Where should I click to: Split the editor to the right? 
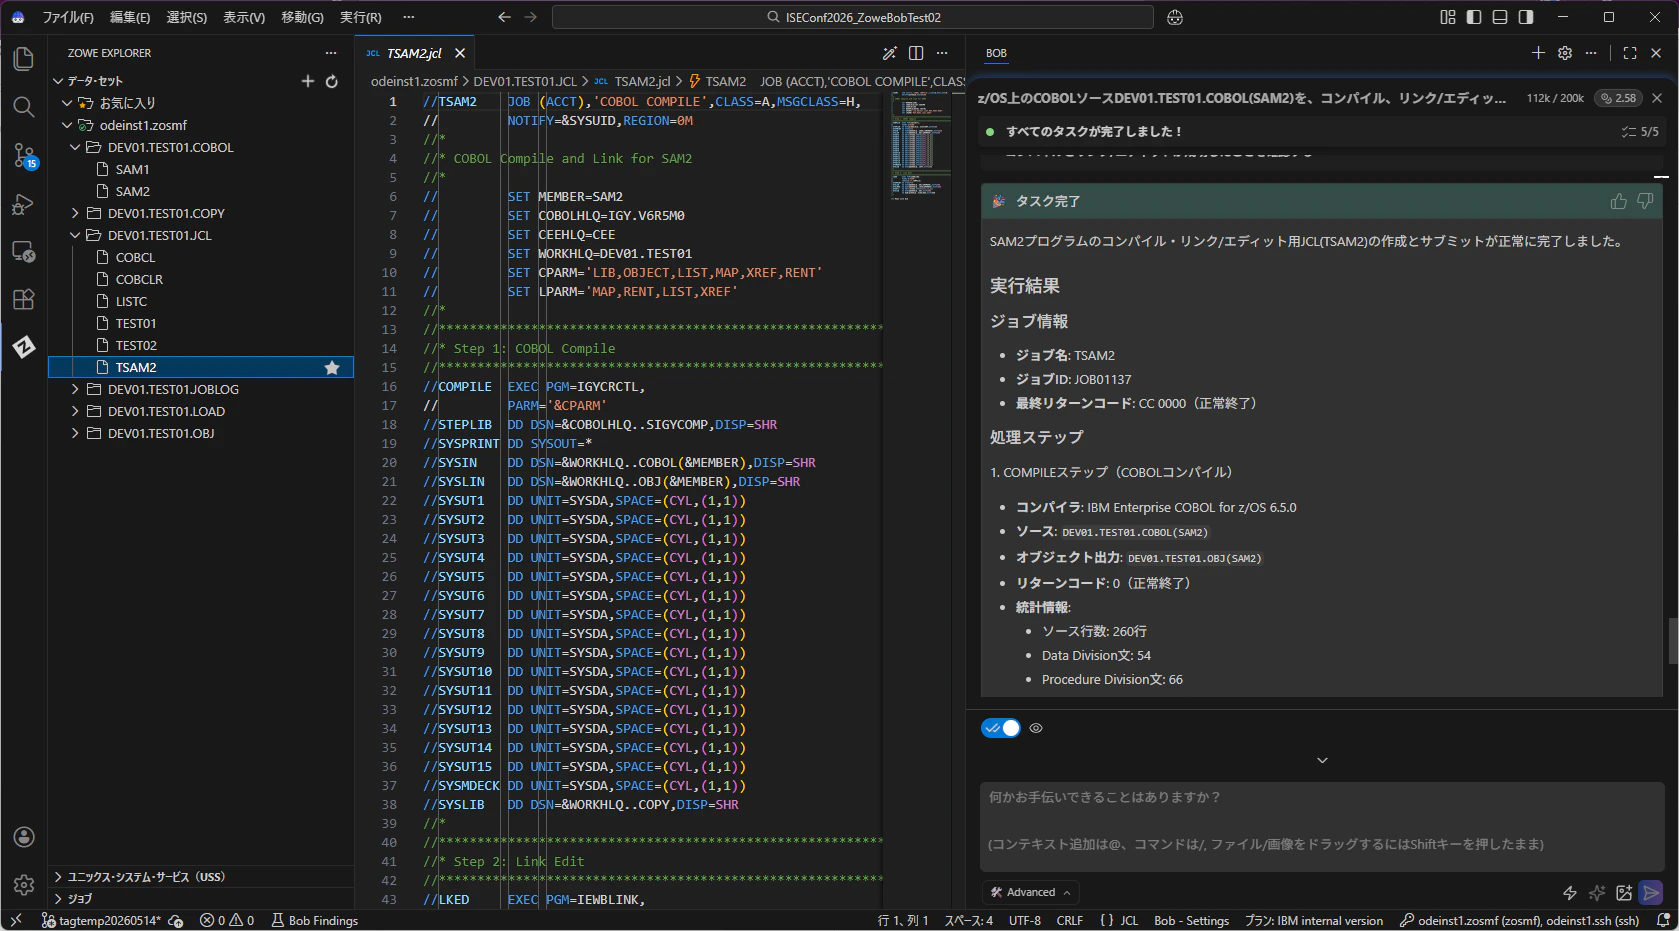[916, 53]
